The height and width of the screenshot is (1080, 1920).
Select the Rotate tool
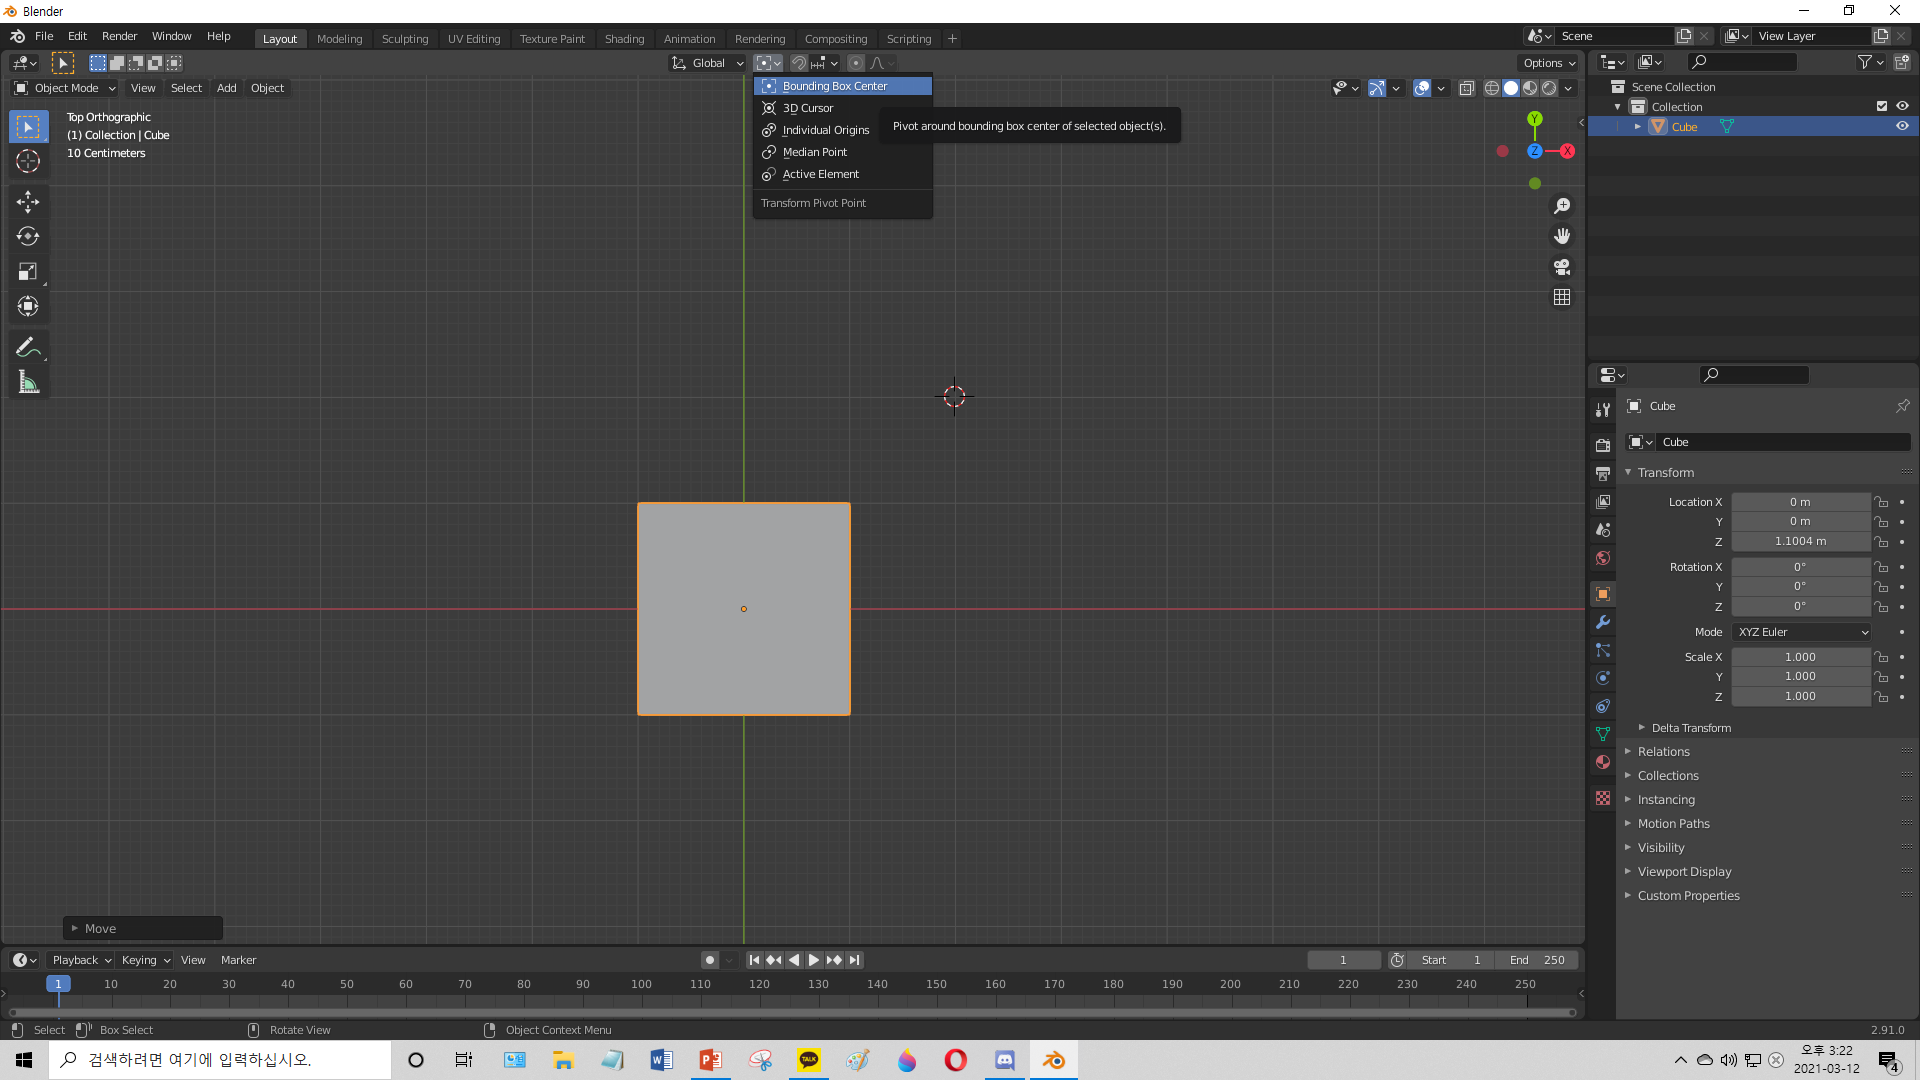click(x=28, y=237)
